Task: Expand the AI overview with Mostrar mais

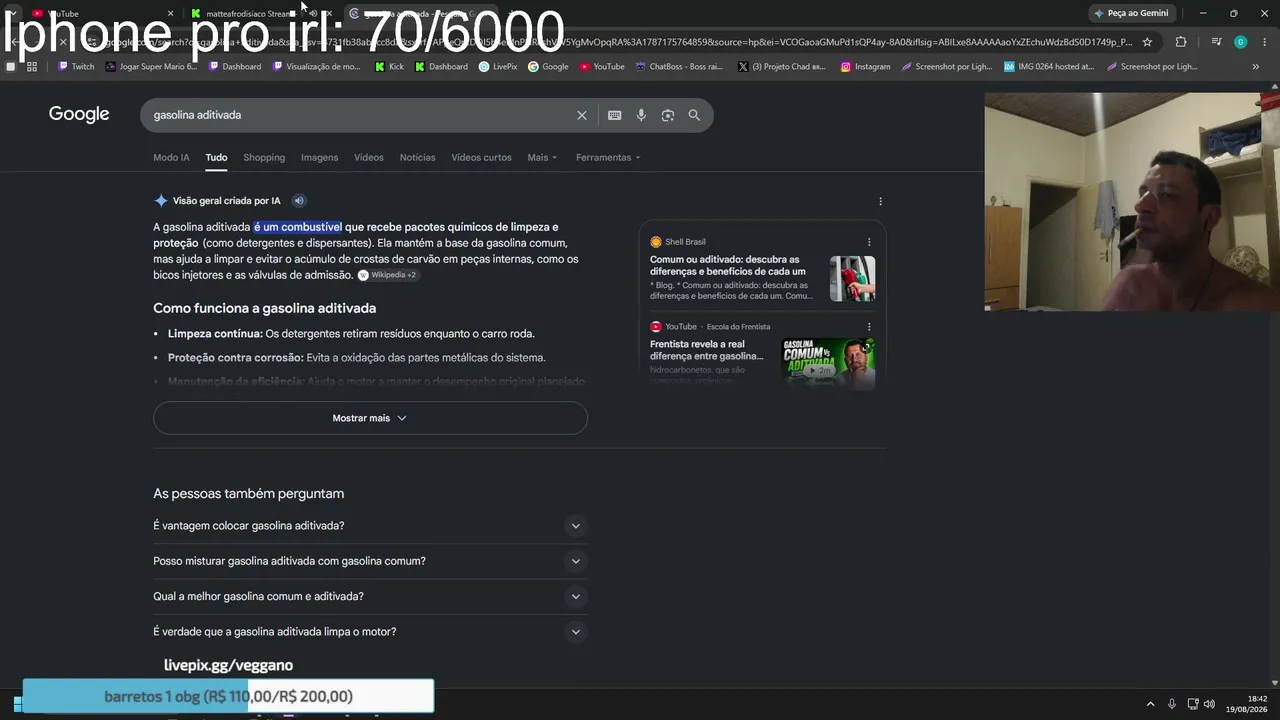Action: point(370,418)
